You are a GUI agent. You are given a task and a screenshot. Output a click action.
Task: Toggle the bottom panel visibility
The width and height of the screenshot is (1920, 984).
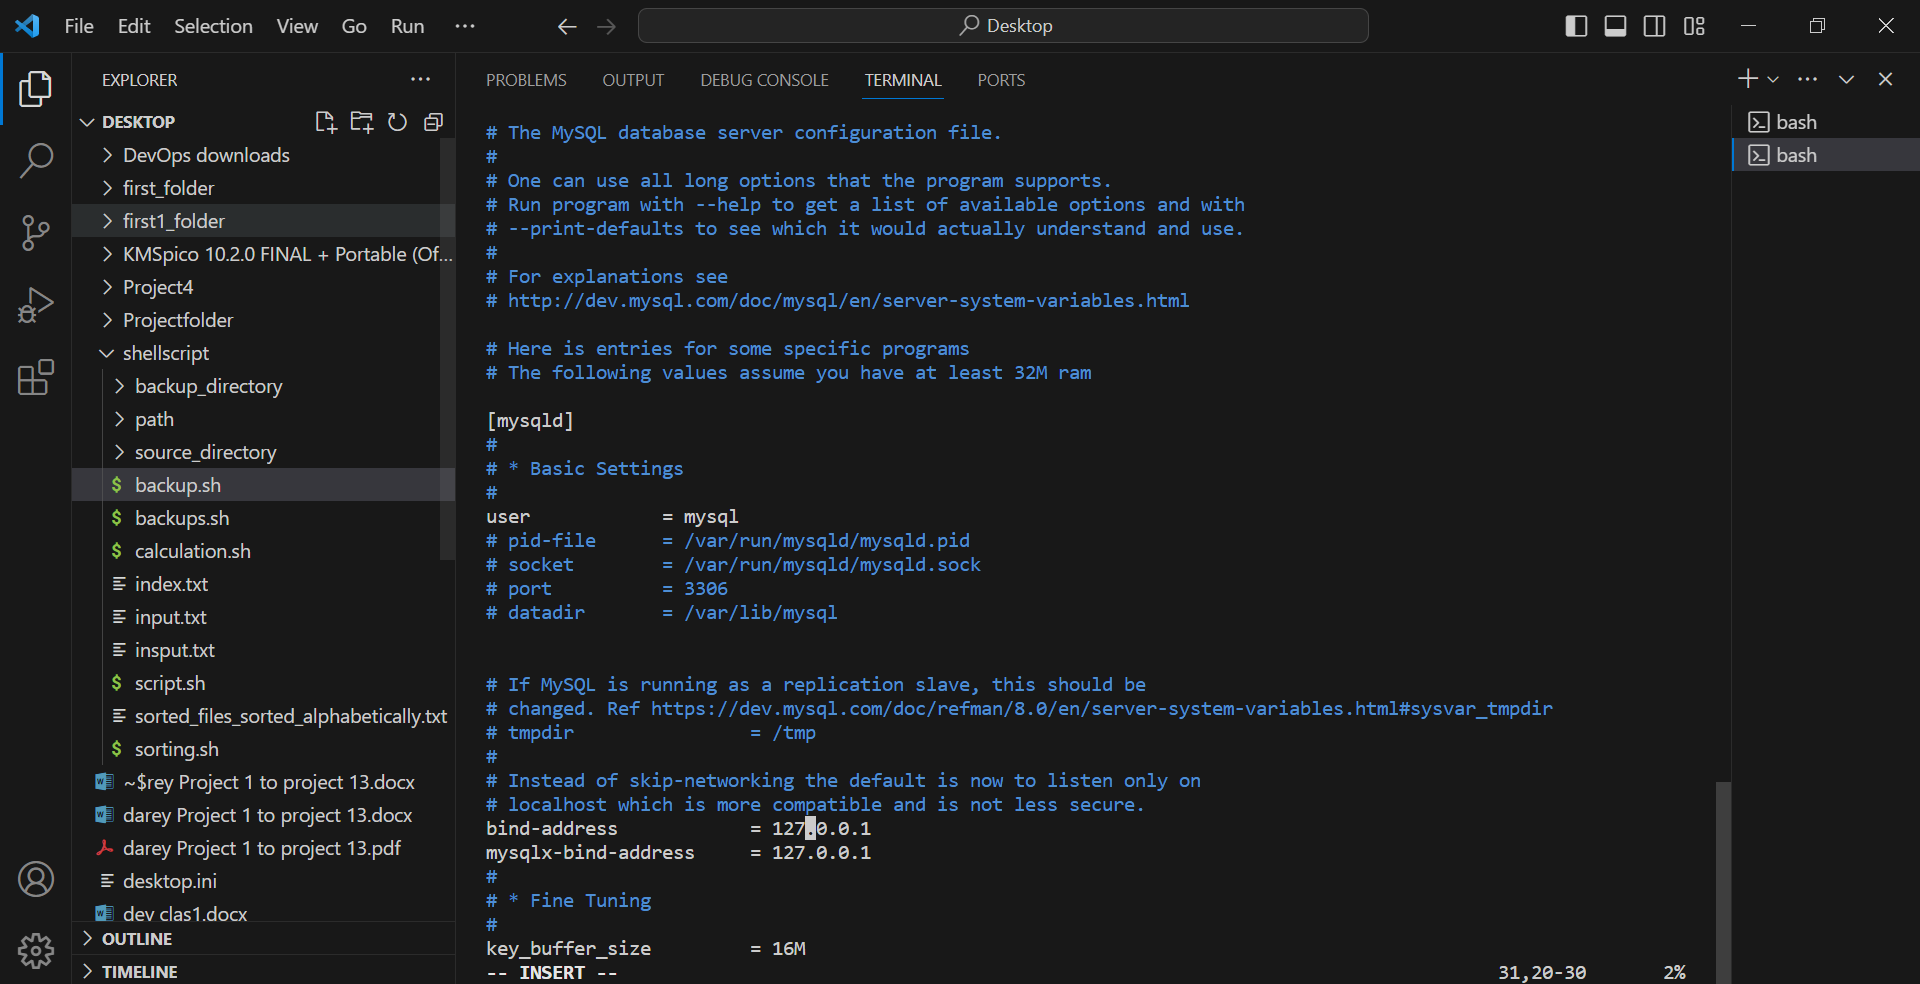pyautogui.click(x=1614, y=26)
